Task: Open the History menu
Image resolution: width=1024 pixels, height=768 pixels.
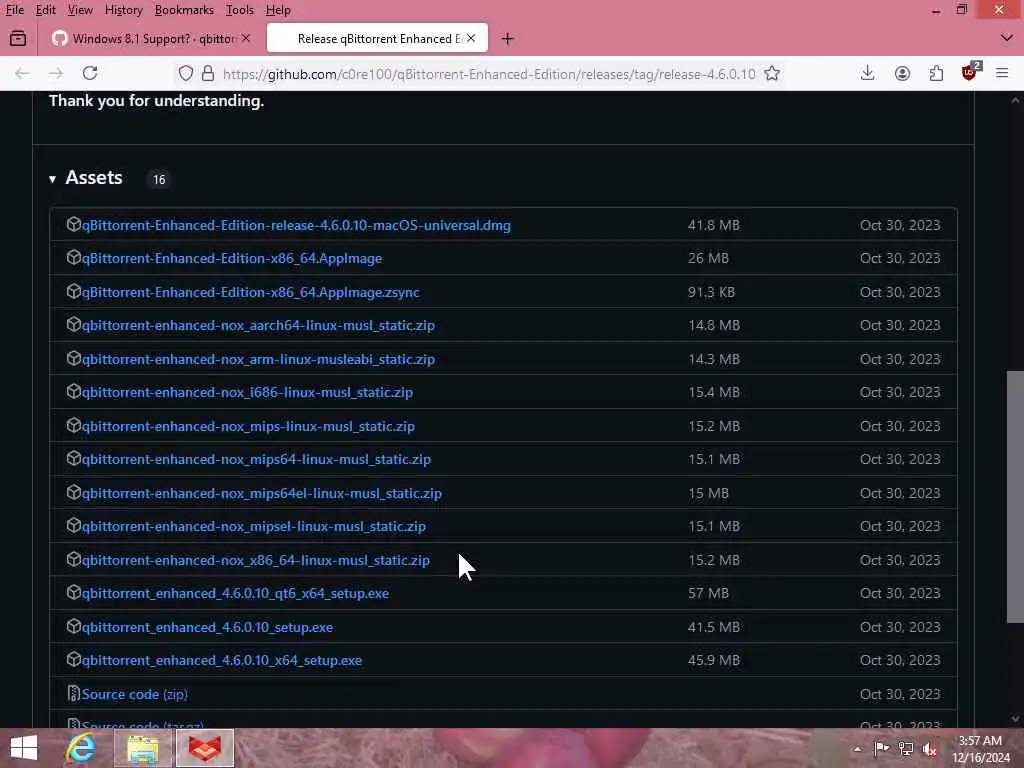Action: pos(123,10)
